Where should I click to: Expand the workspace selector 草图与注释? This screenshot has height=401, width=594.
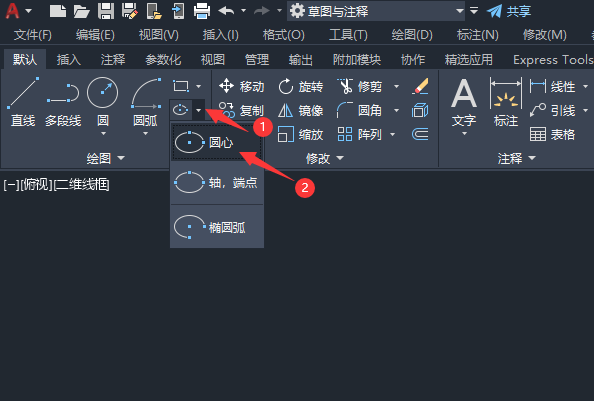tap(460, 11)
